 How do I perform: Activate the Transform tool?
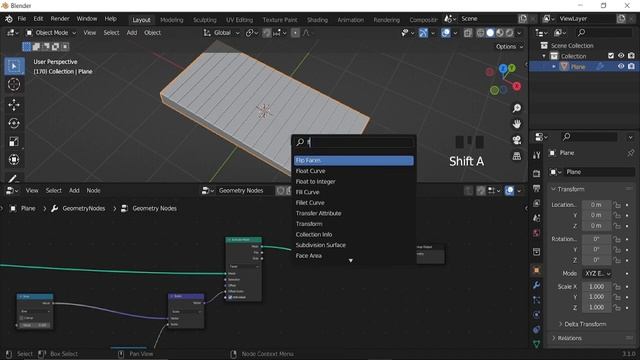click(x=14, y=160)
